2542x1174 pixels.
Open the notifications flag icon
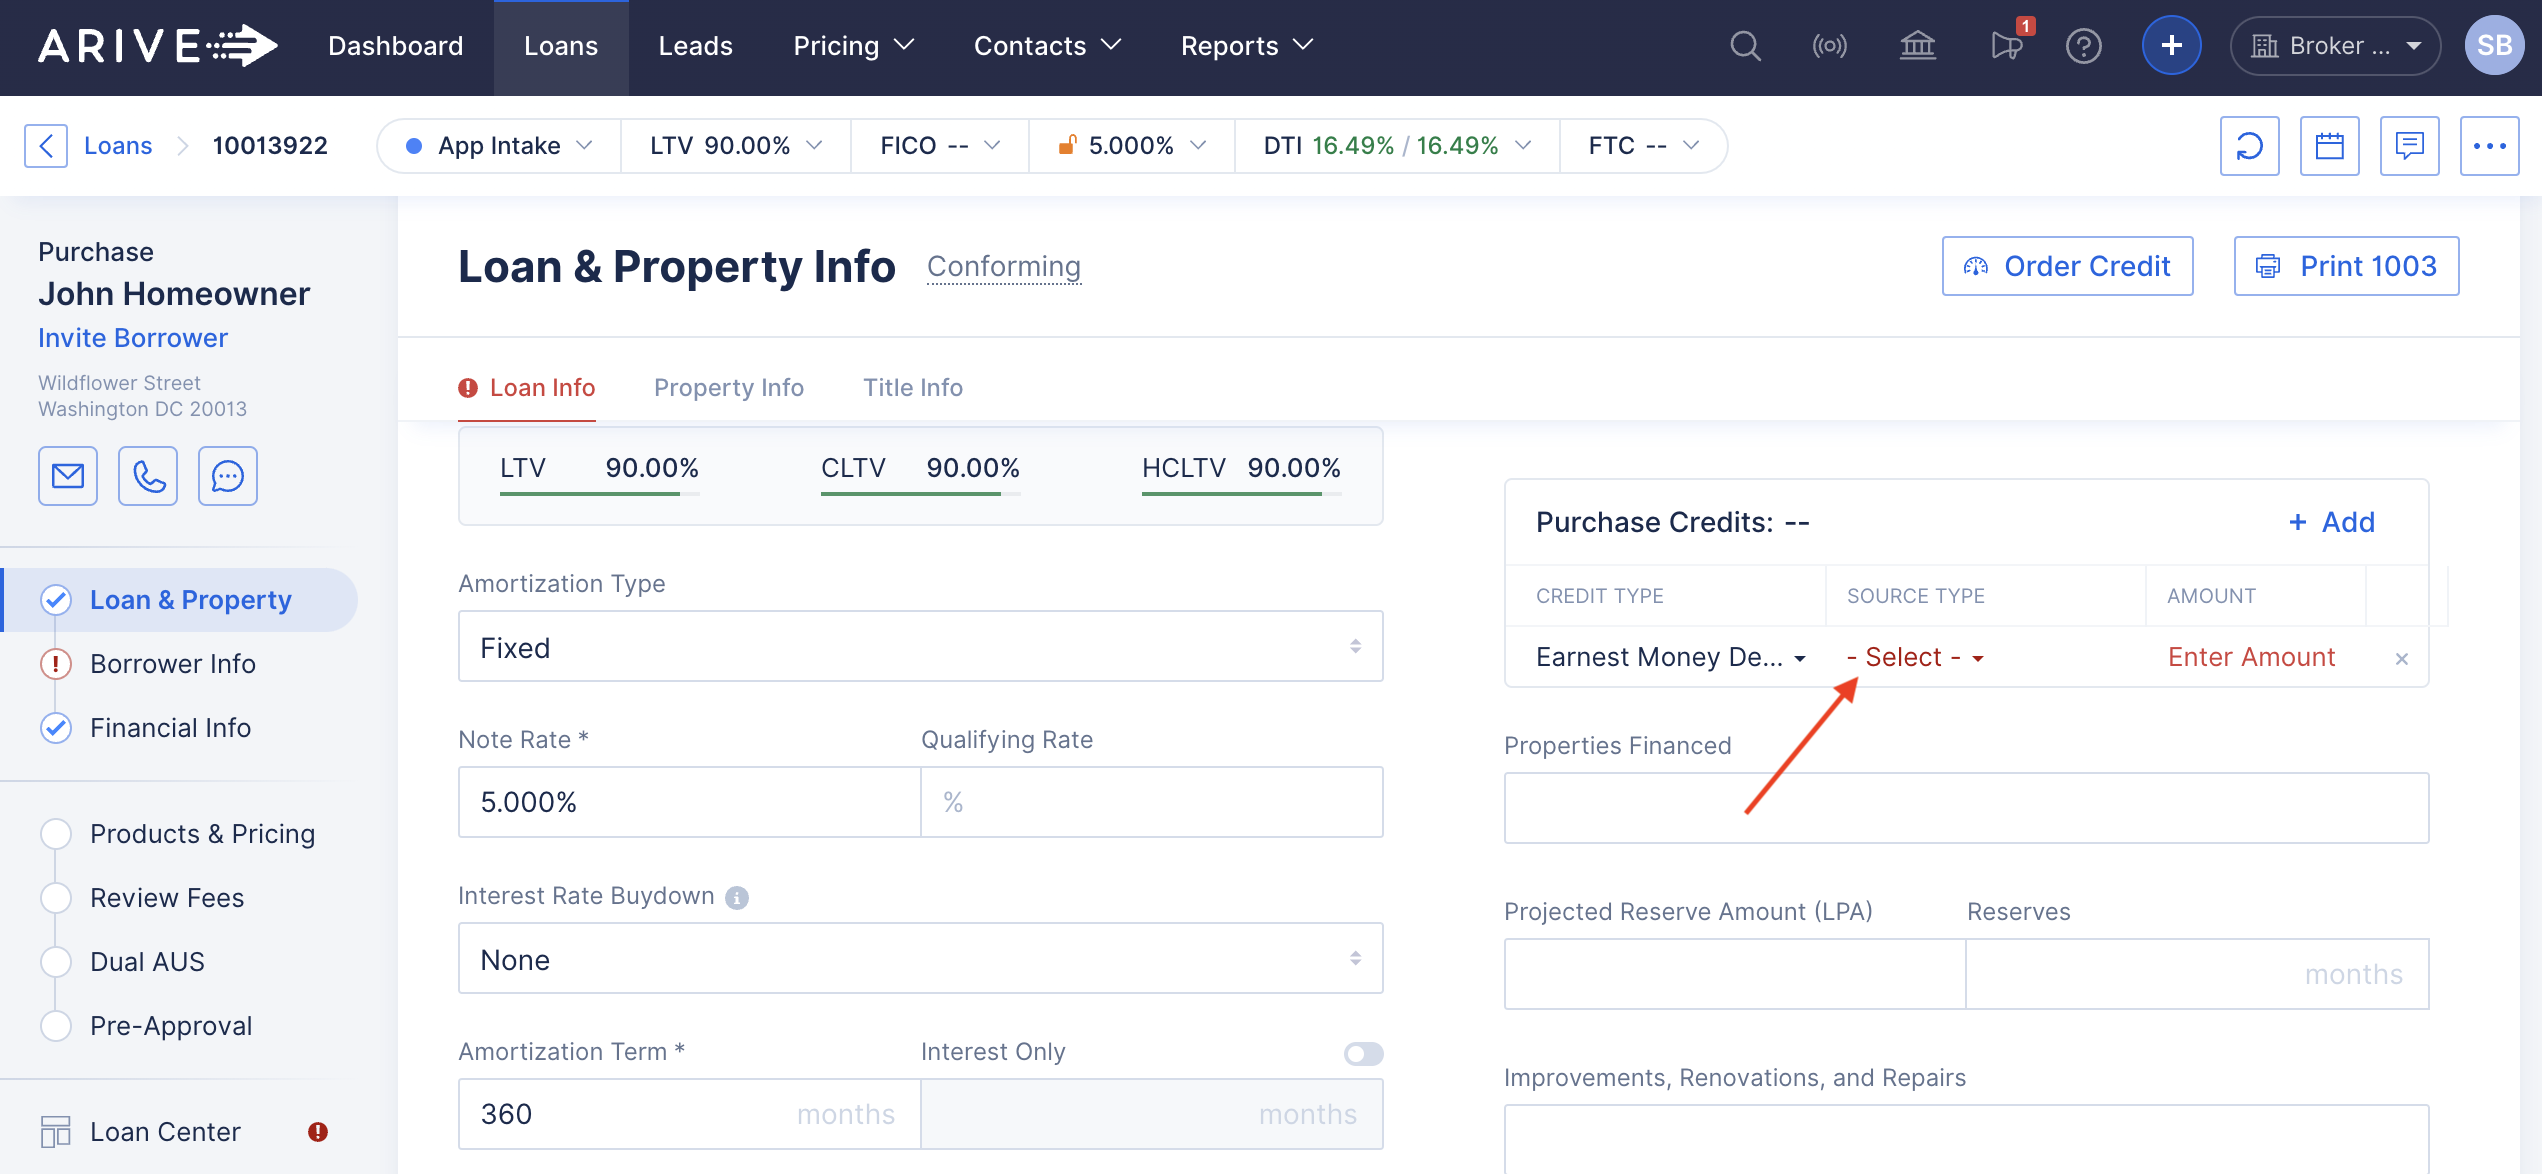tap(2006, 46)
